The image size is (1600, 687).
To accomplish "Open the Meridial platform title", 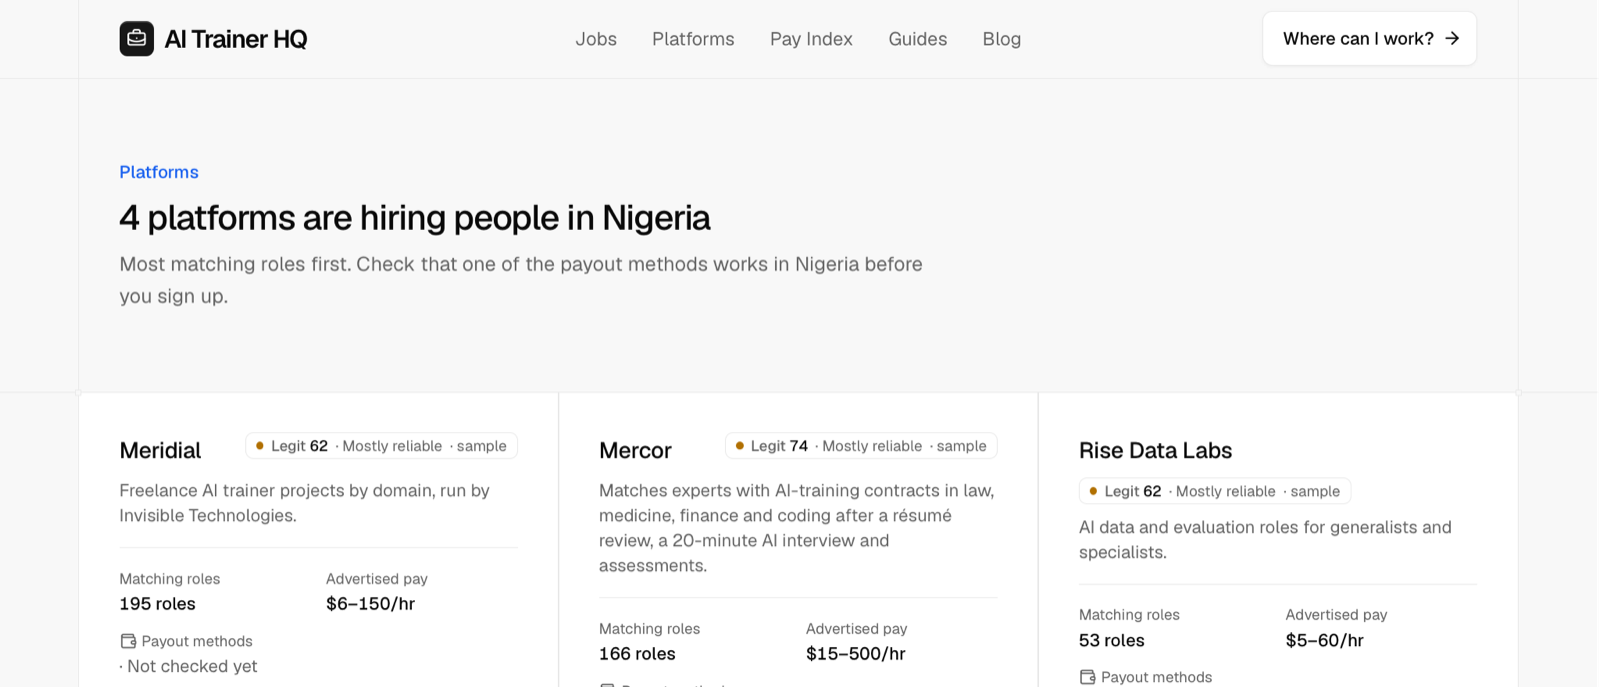I will (x=160, y=450).
